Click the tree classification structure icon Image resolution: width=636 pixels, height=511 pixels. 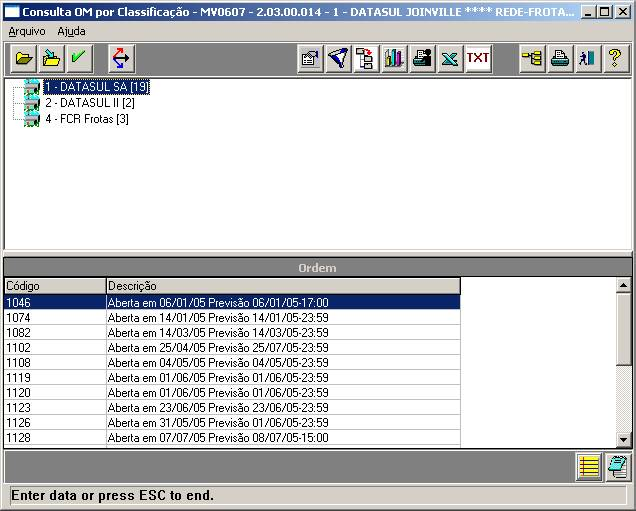(366, 59)
